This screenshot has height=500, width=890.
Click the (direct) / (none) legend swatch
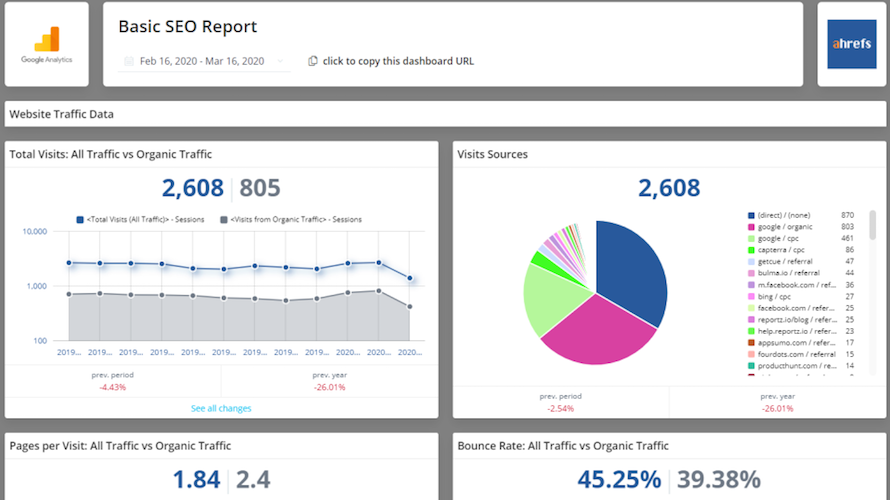[751, 215]
